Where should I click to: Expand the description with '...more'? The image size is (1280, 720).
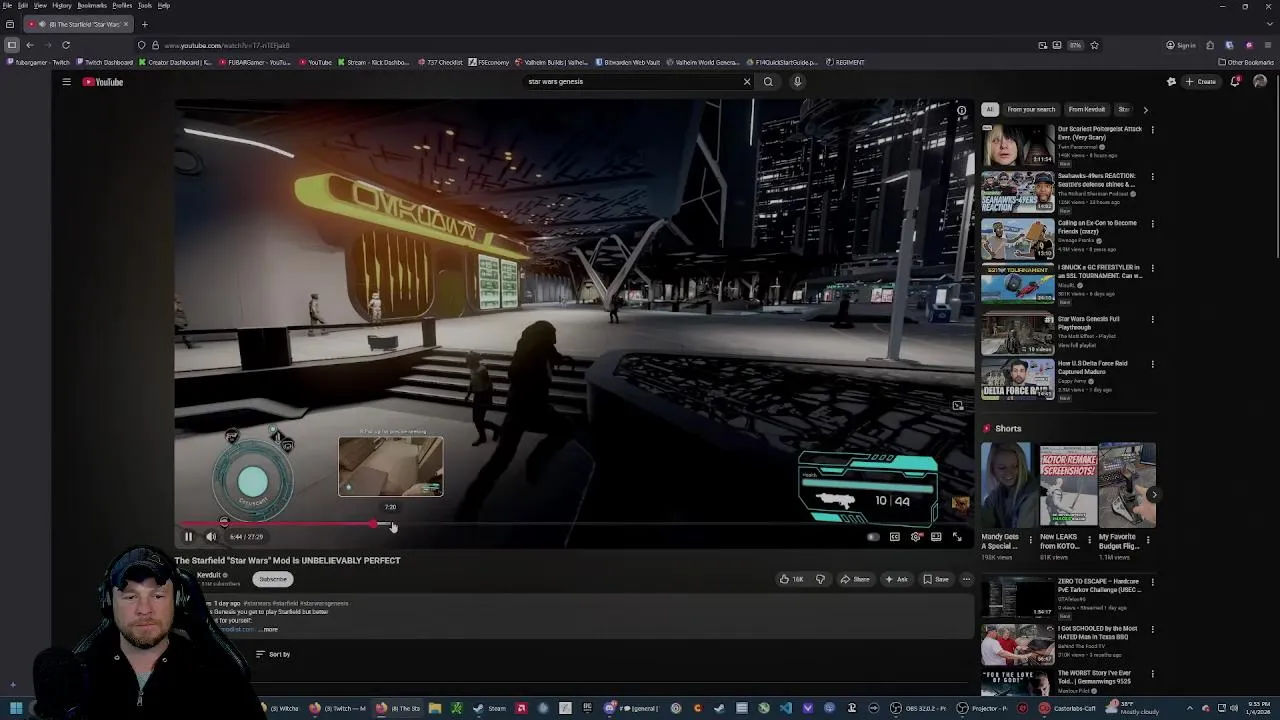point(268,630)
